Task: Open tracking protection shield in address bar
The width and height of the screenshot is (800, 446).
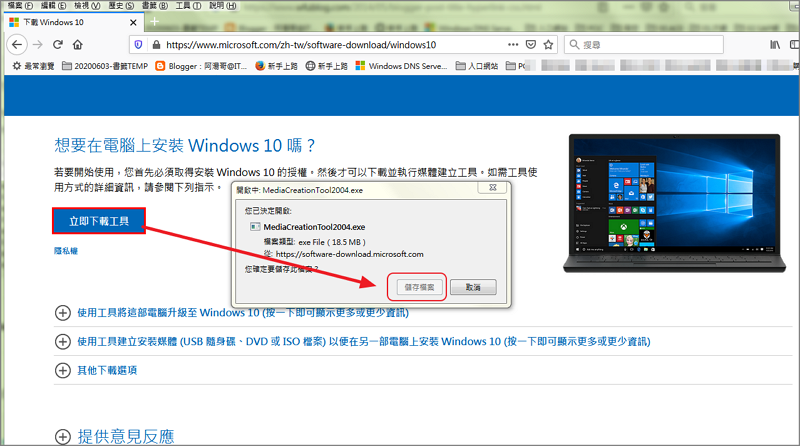Action: coord(138,45)
